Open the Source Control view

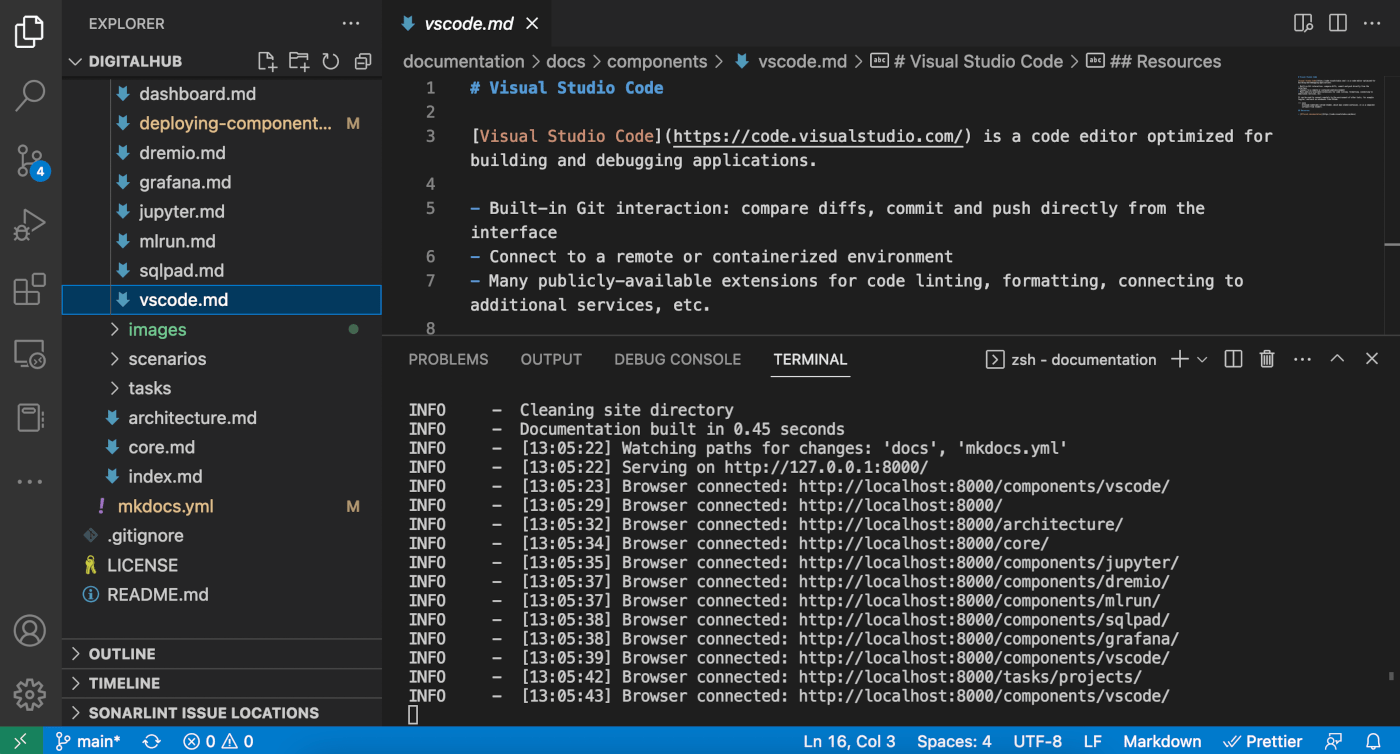(30, 161)
